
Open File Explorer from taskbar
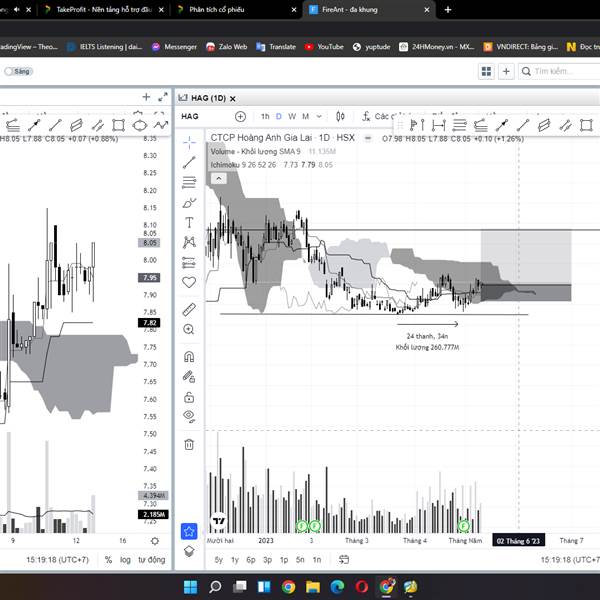point(313,586)
